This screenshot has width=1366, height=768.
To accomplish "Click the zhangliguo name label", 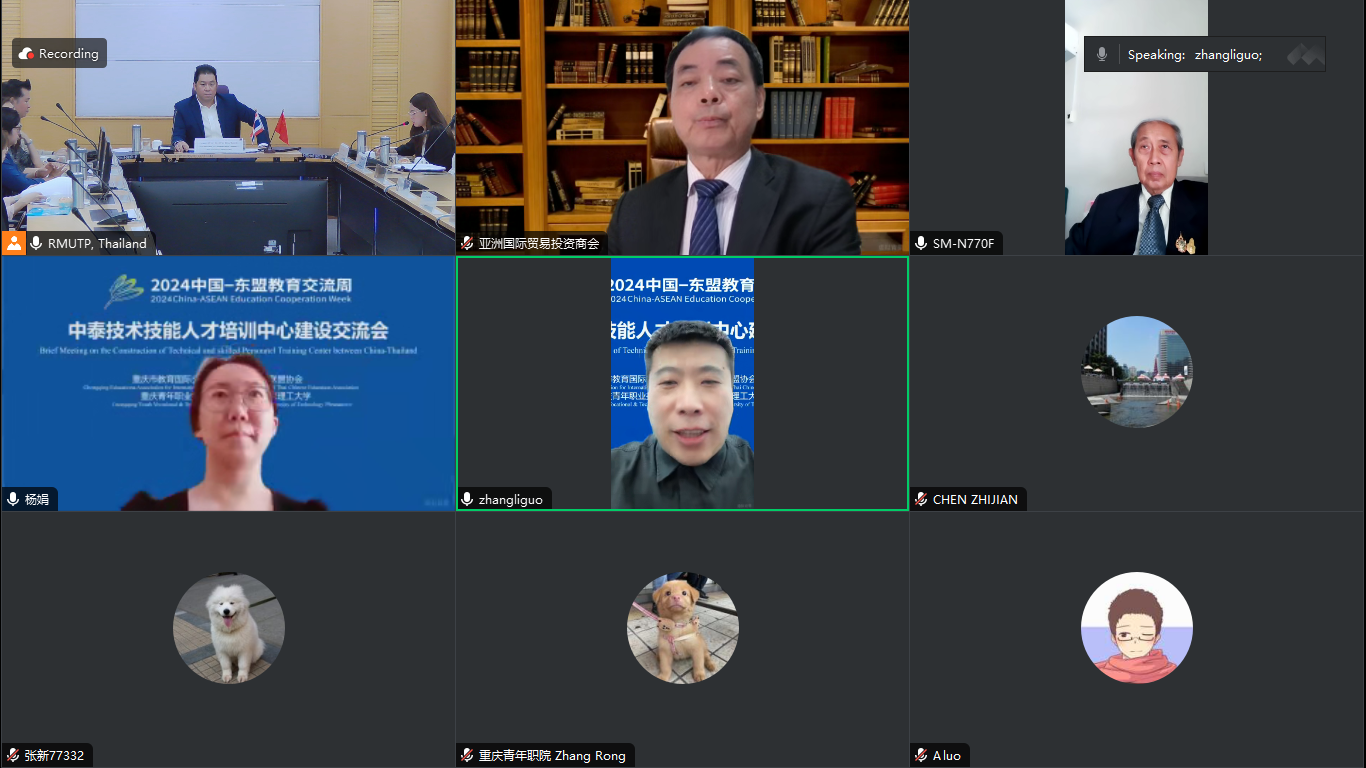I will point(510,499).
